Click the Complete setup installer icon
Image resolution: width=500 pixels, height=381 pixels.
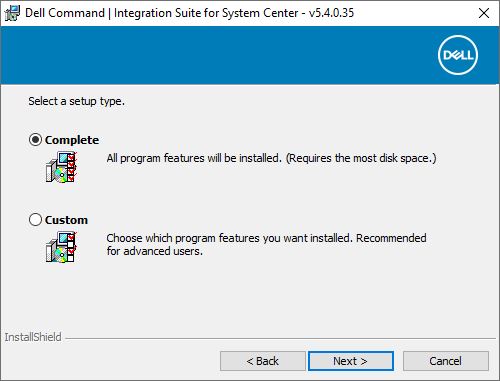(x=62, y=167)
